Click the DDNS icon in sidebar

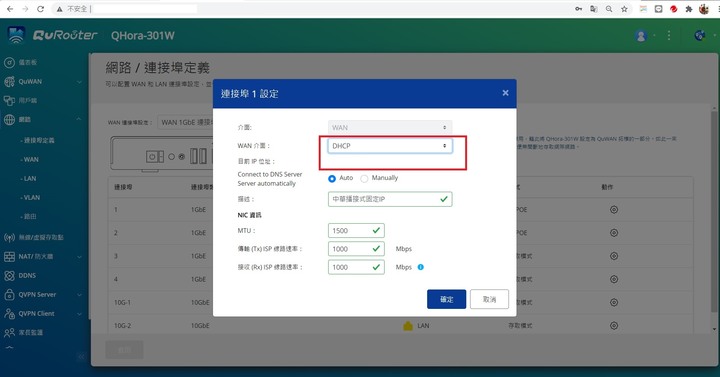click(x=9, y=276)
